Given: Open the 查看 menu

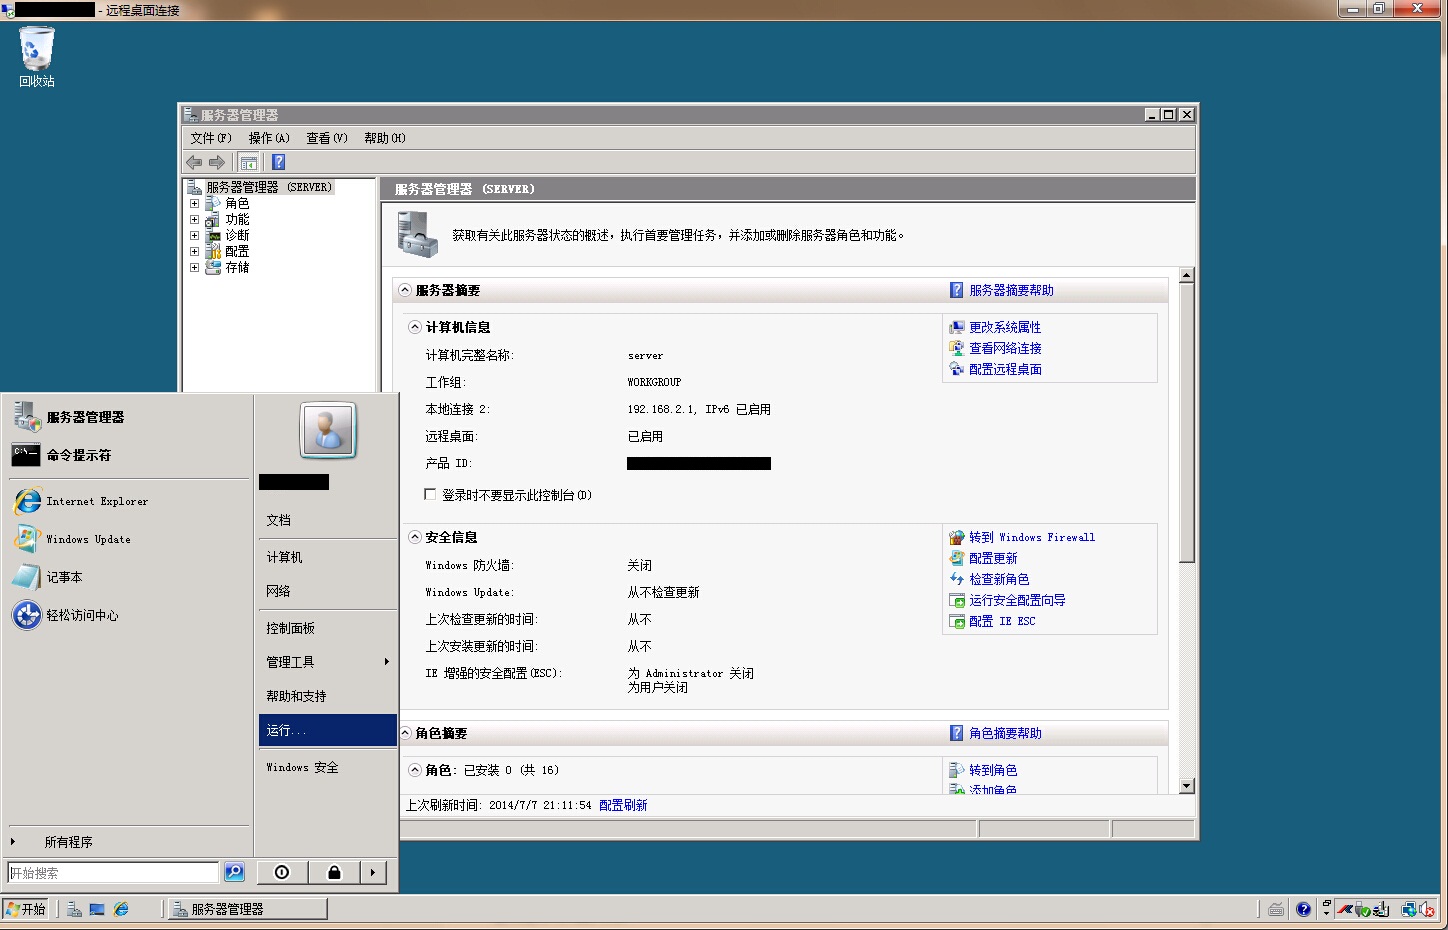Looking at the screenshot, I should click(327, 138).
